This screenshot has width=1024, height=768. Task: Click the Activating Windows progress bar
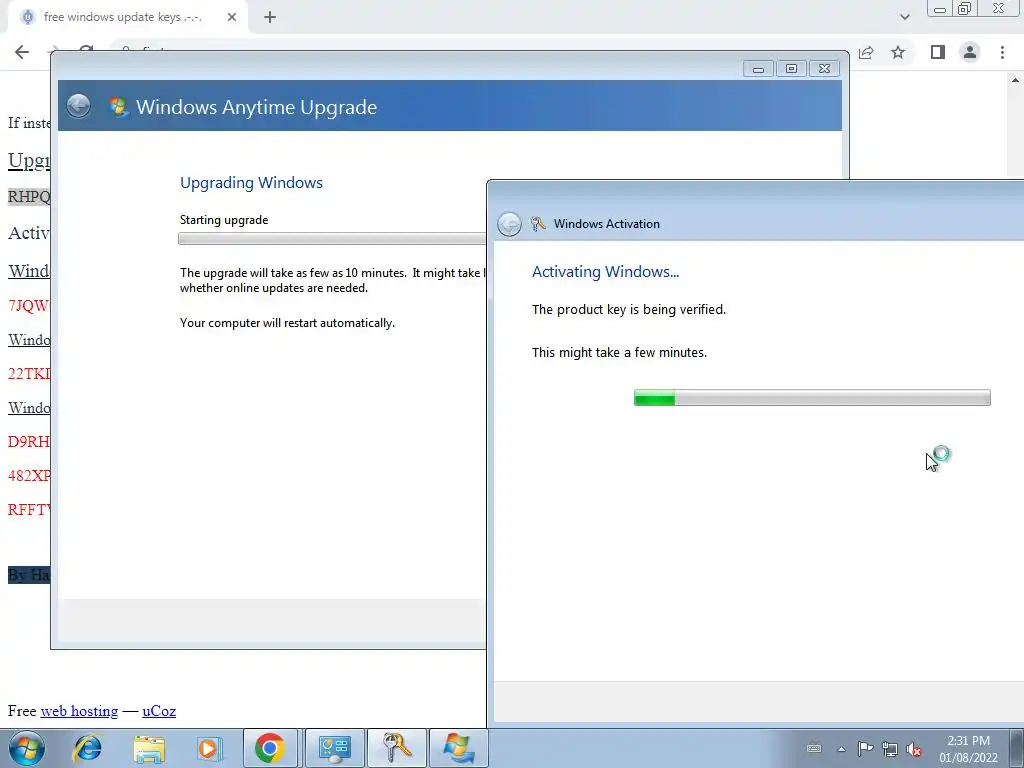click(812, 397)
